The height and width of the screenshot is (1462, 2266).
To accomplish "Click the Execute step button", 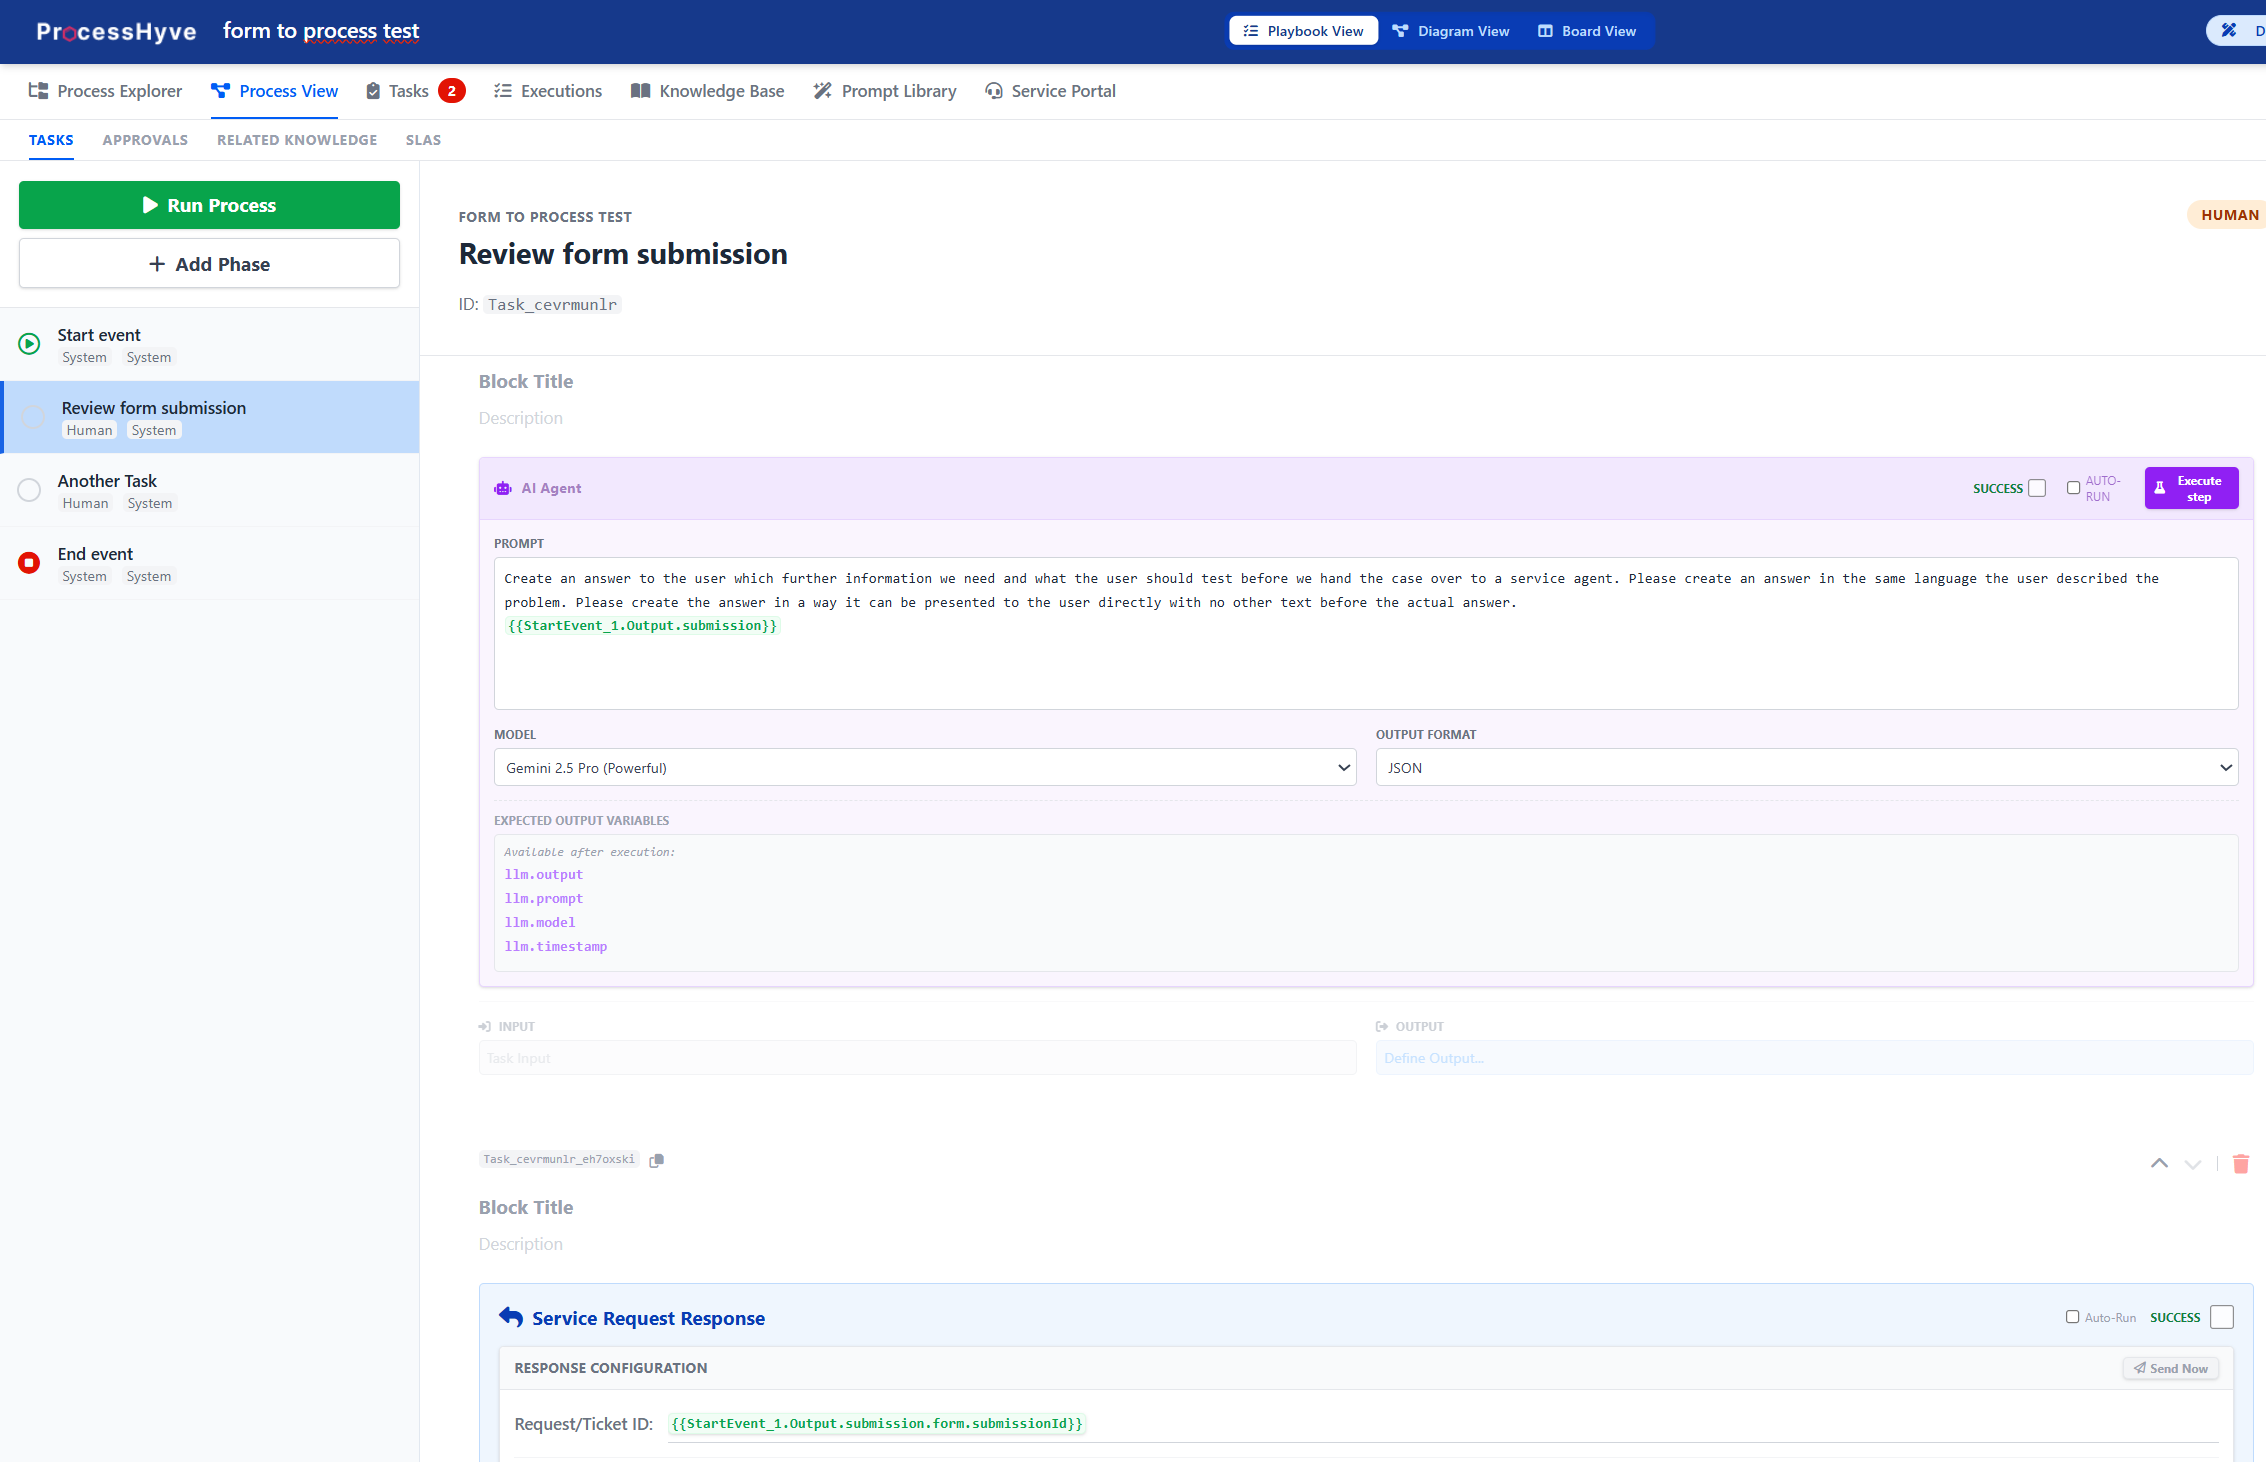I will click(x=2190, y=488).
